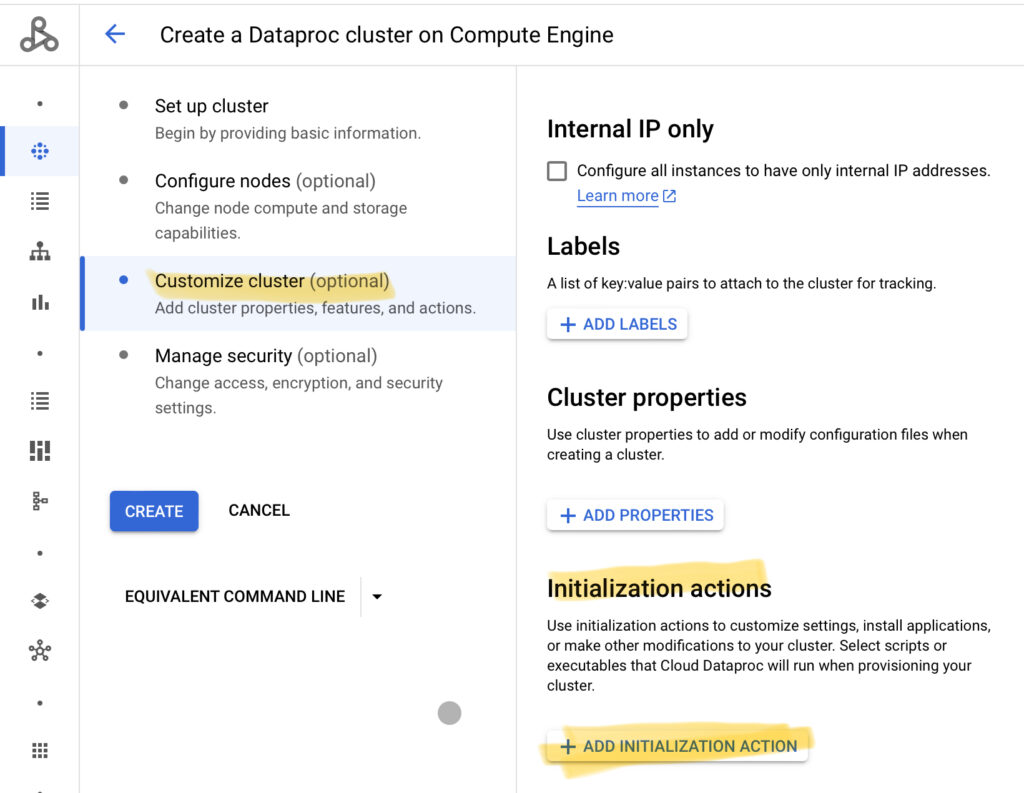The width and height of the screenshot is (1024, 793).
Task: Enable internal IP addresses only checkbox
Action: tap(557, 171)
